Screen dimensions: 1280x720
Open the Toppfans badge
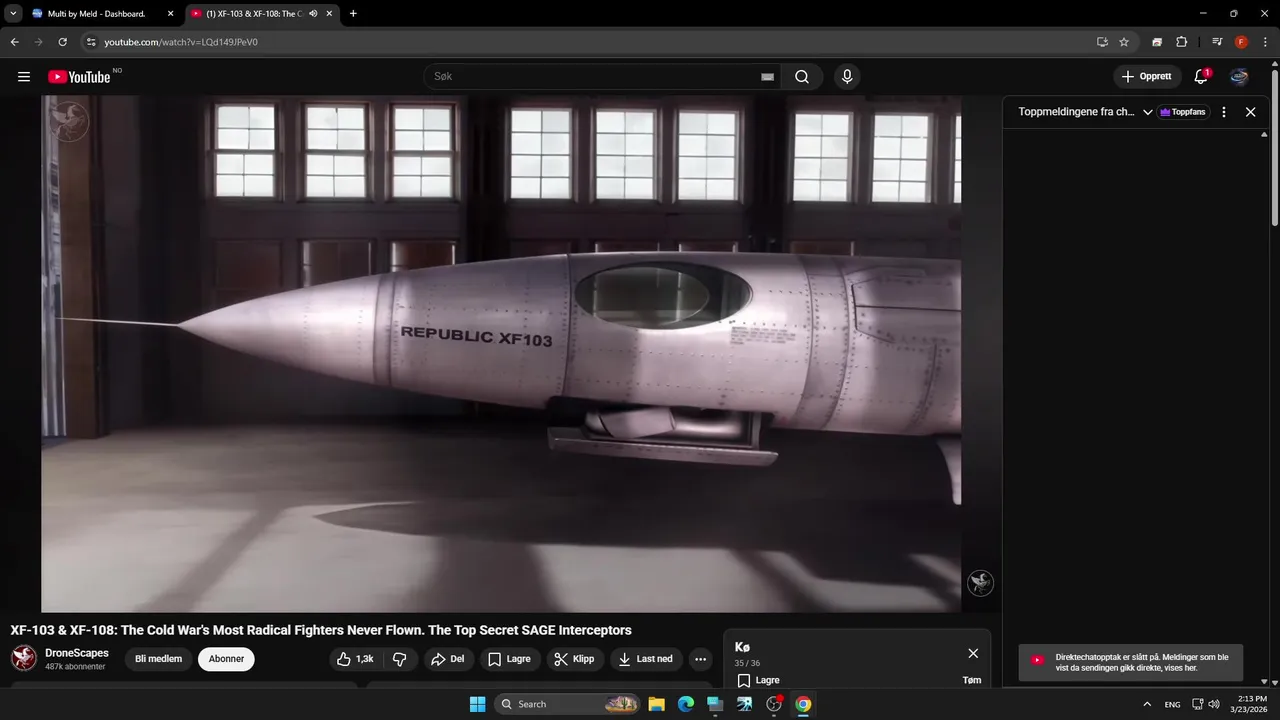coord(1183,112)
